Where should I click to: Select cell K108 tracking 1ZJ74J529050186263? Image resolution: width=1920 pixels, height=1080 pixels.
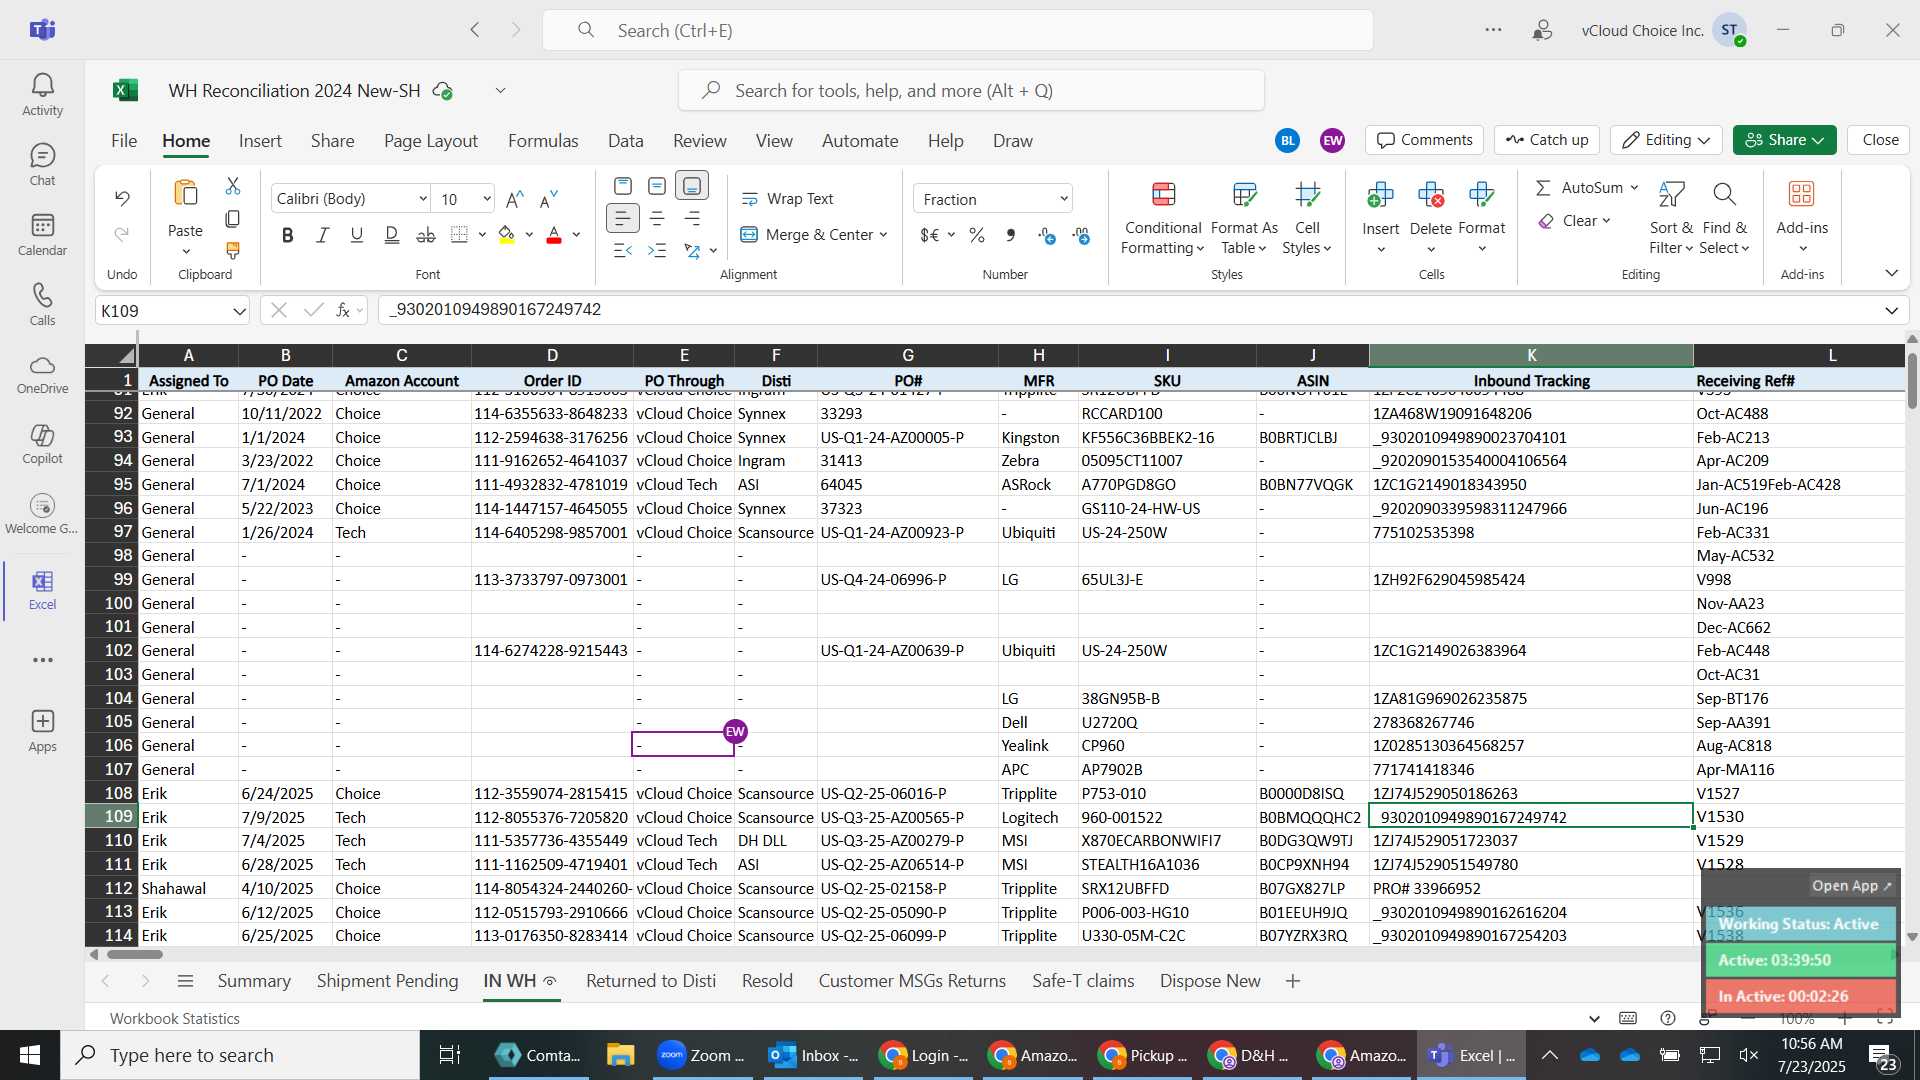(x=1530, y=793)
